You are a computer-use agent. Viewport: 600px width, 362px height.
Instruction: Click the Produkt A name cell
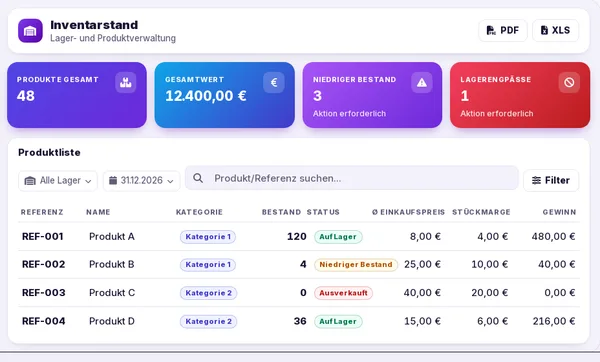pos(112,236)
